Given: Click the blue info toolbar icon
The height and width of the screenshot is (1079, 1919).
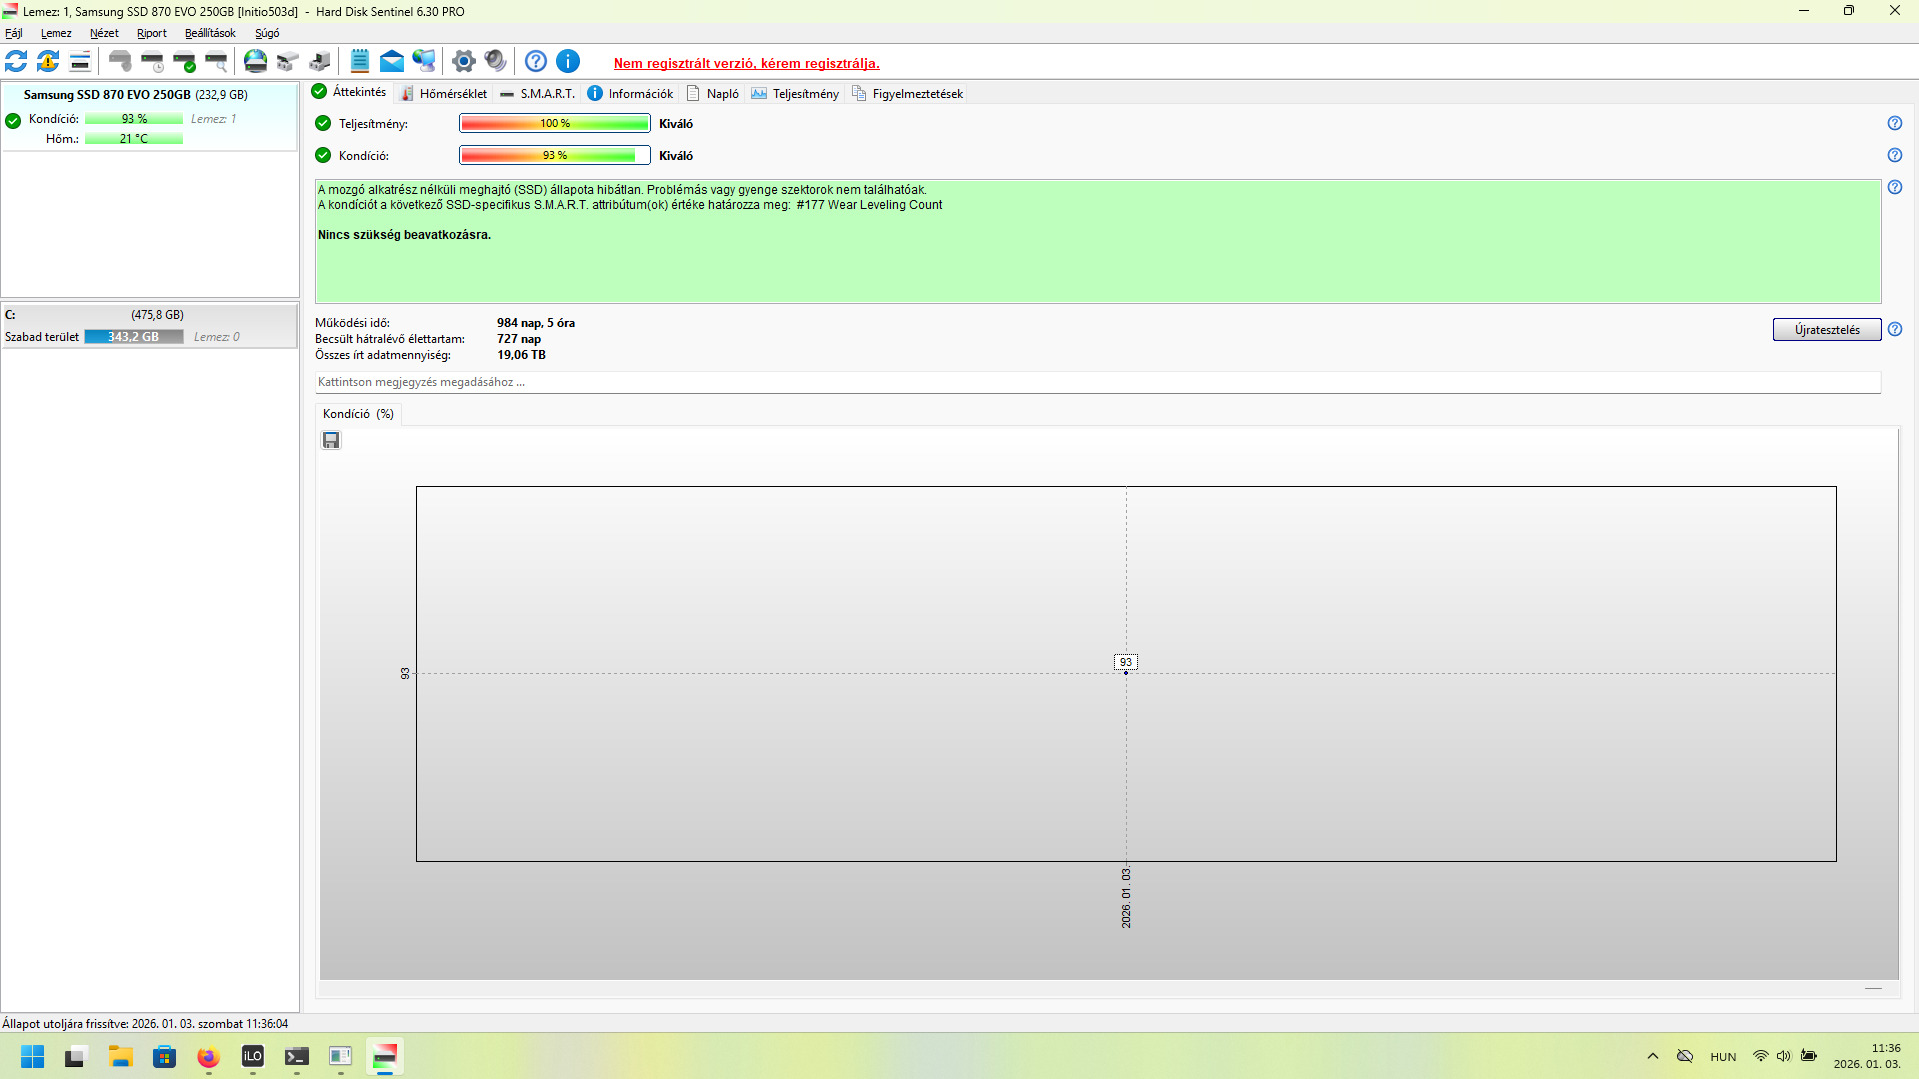Looking at the screenshot, I should coord(568,61).
